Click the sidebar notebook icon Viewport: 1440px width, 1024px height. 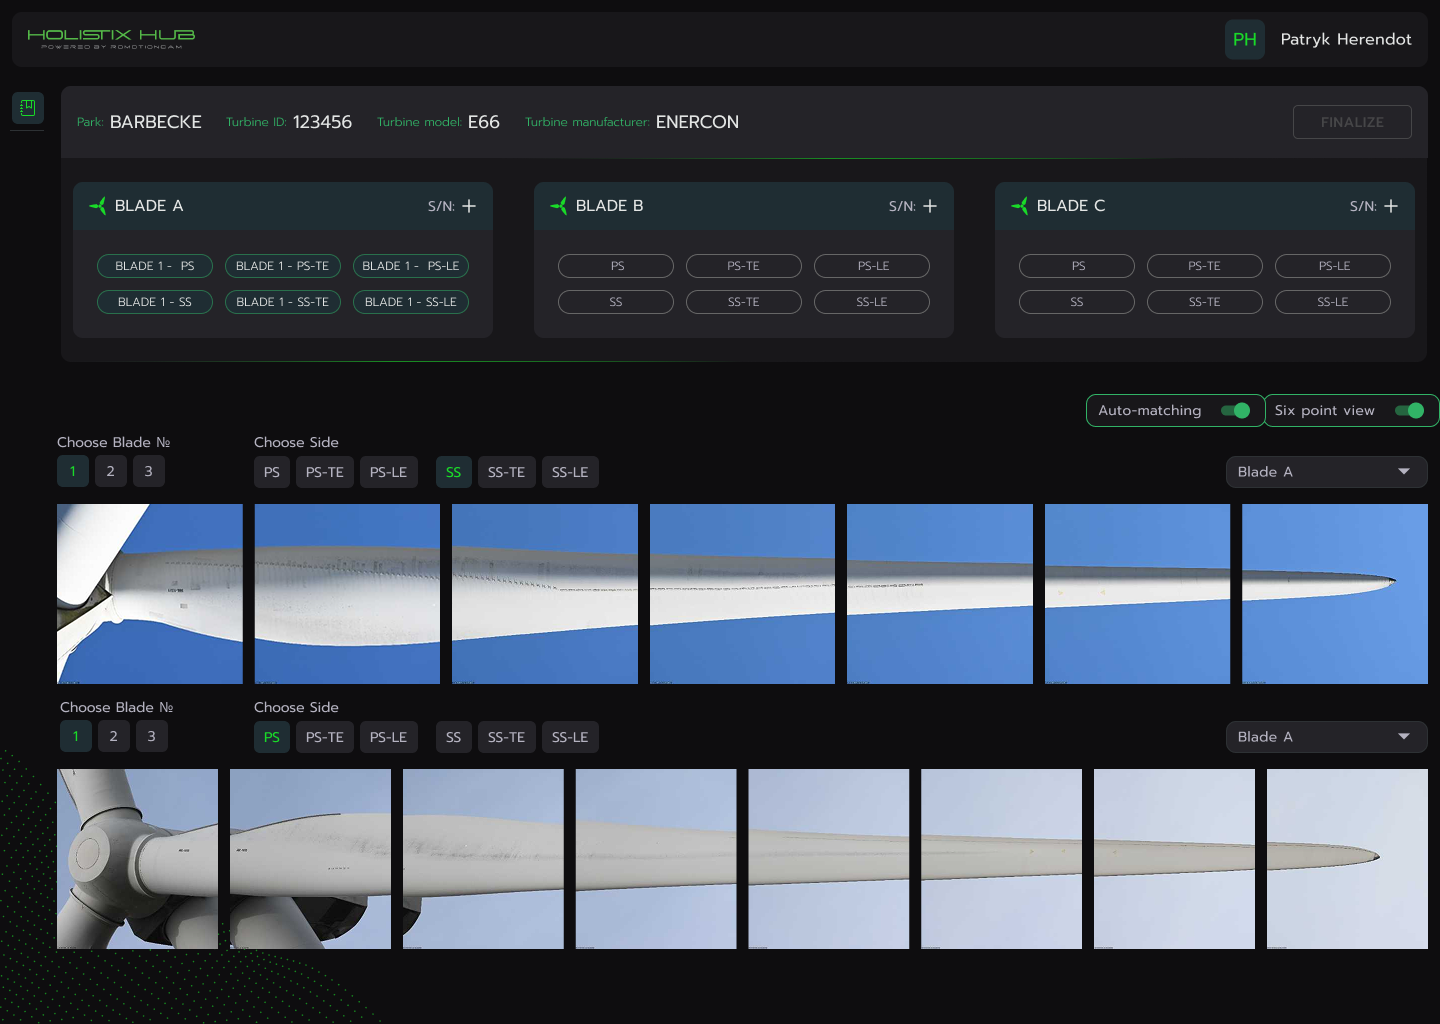[x=28, y=107]
